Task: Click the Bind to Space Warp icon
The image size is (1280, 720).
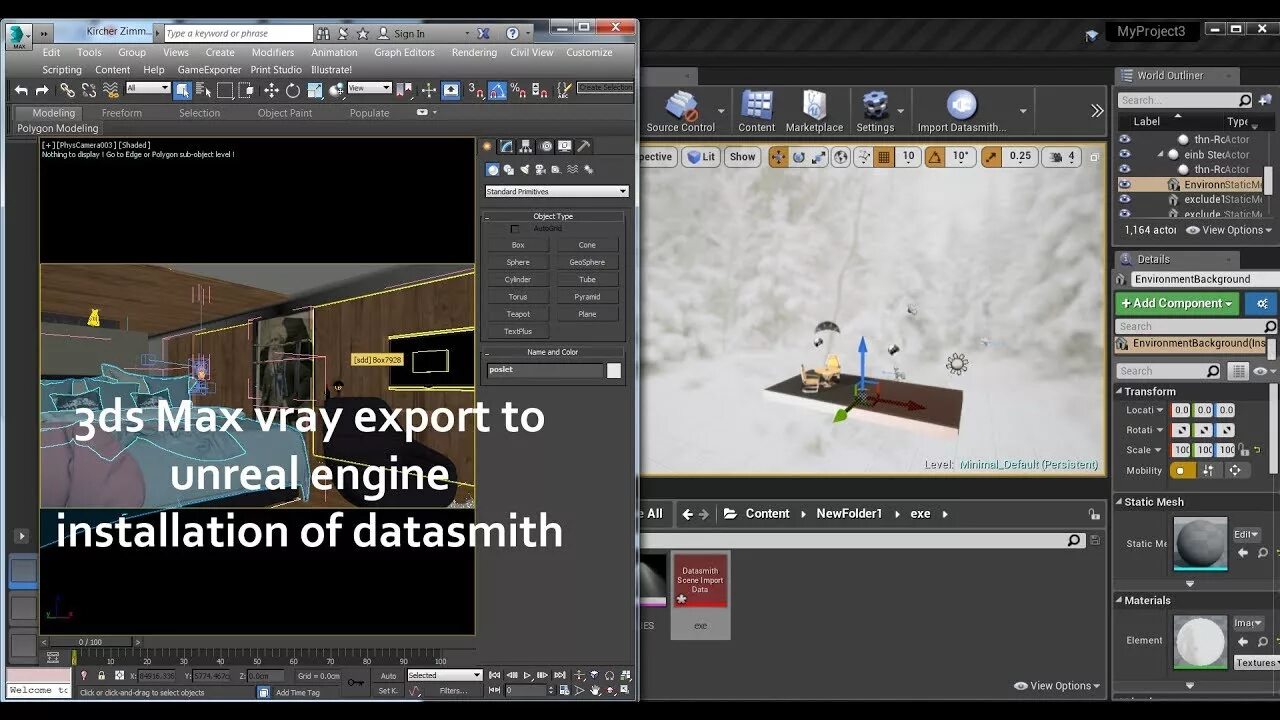Action: pyautogui.click(x=109, y=90)
